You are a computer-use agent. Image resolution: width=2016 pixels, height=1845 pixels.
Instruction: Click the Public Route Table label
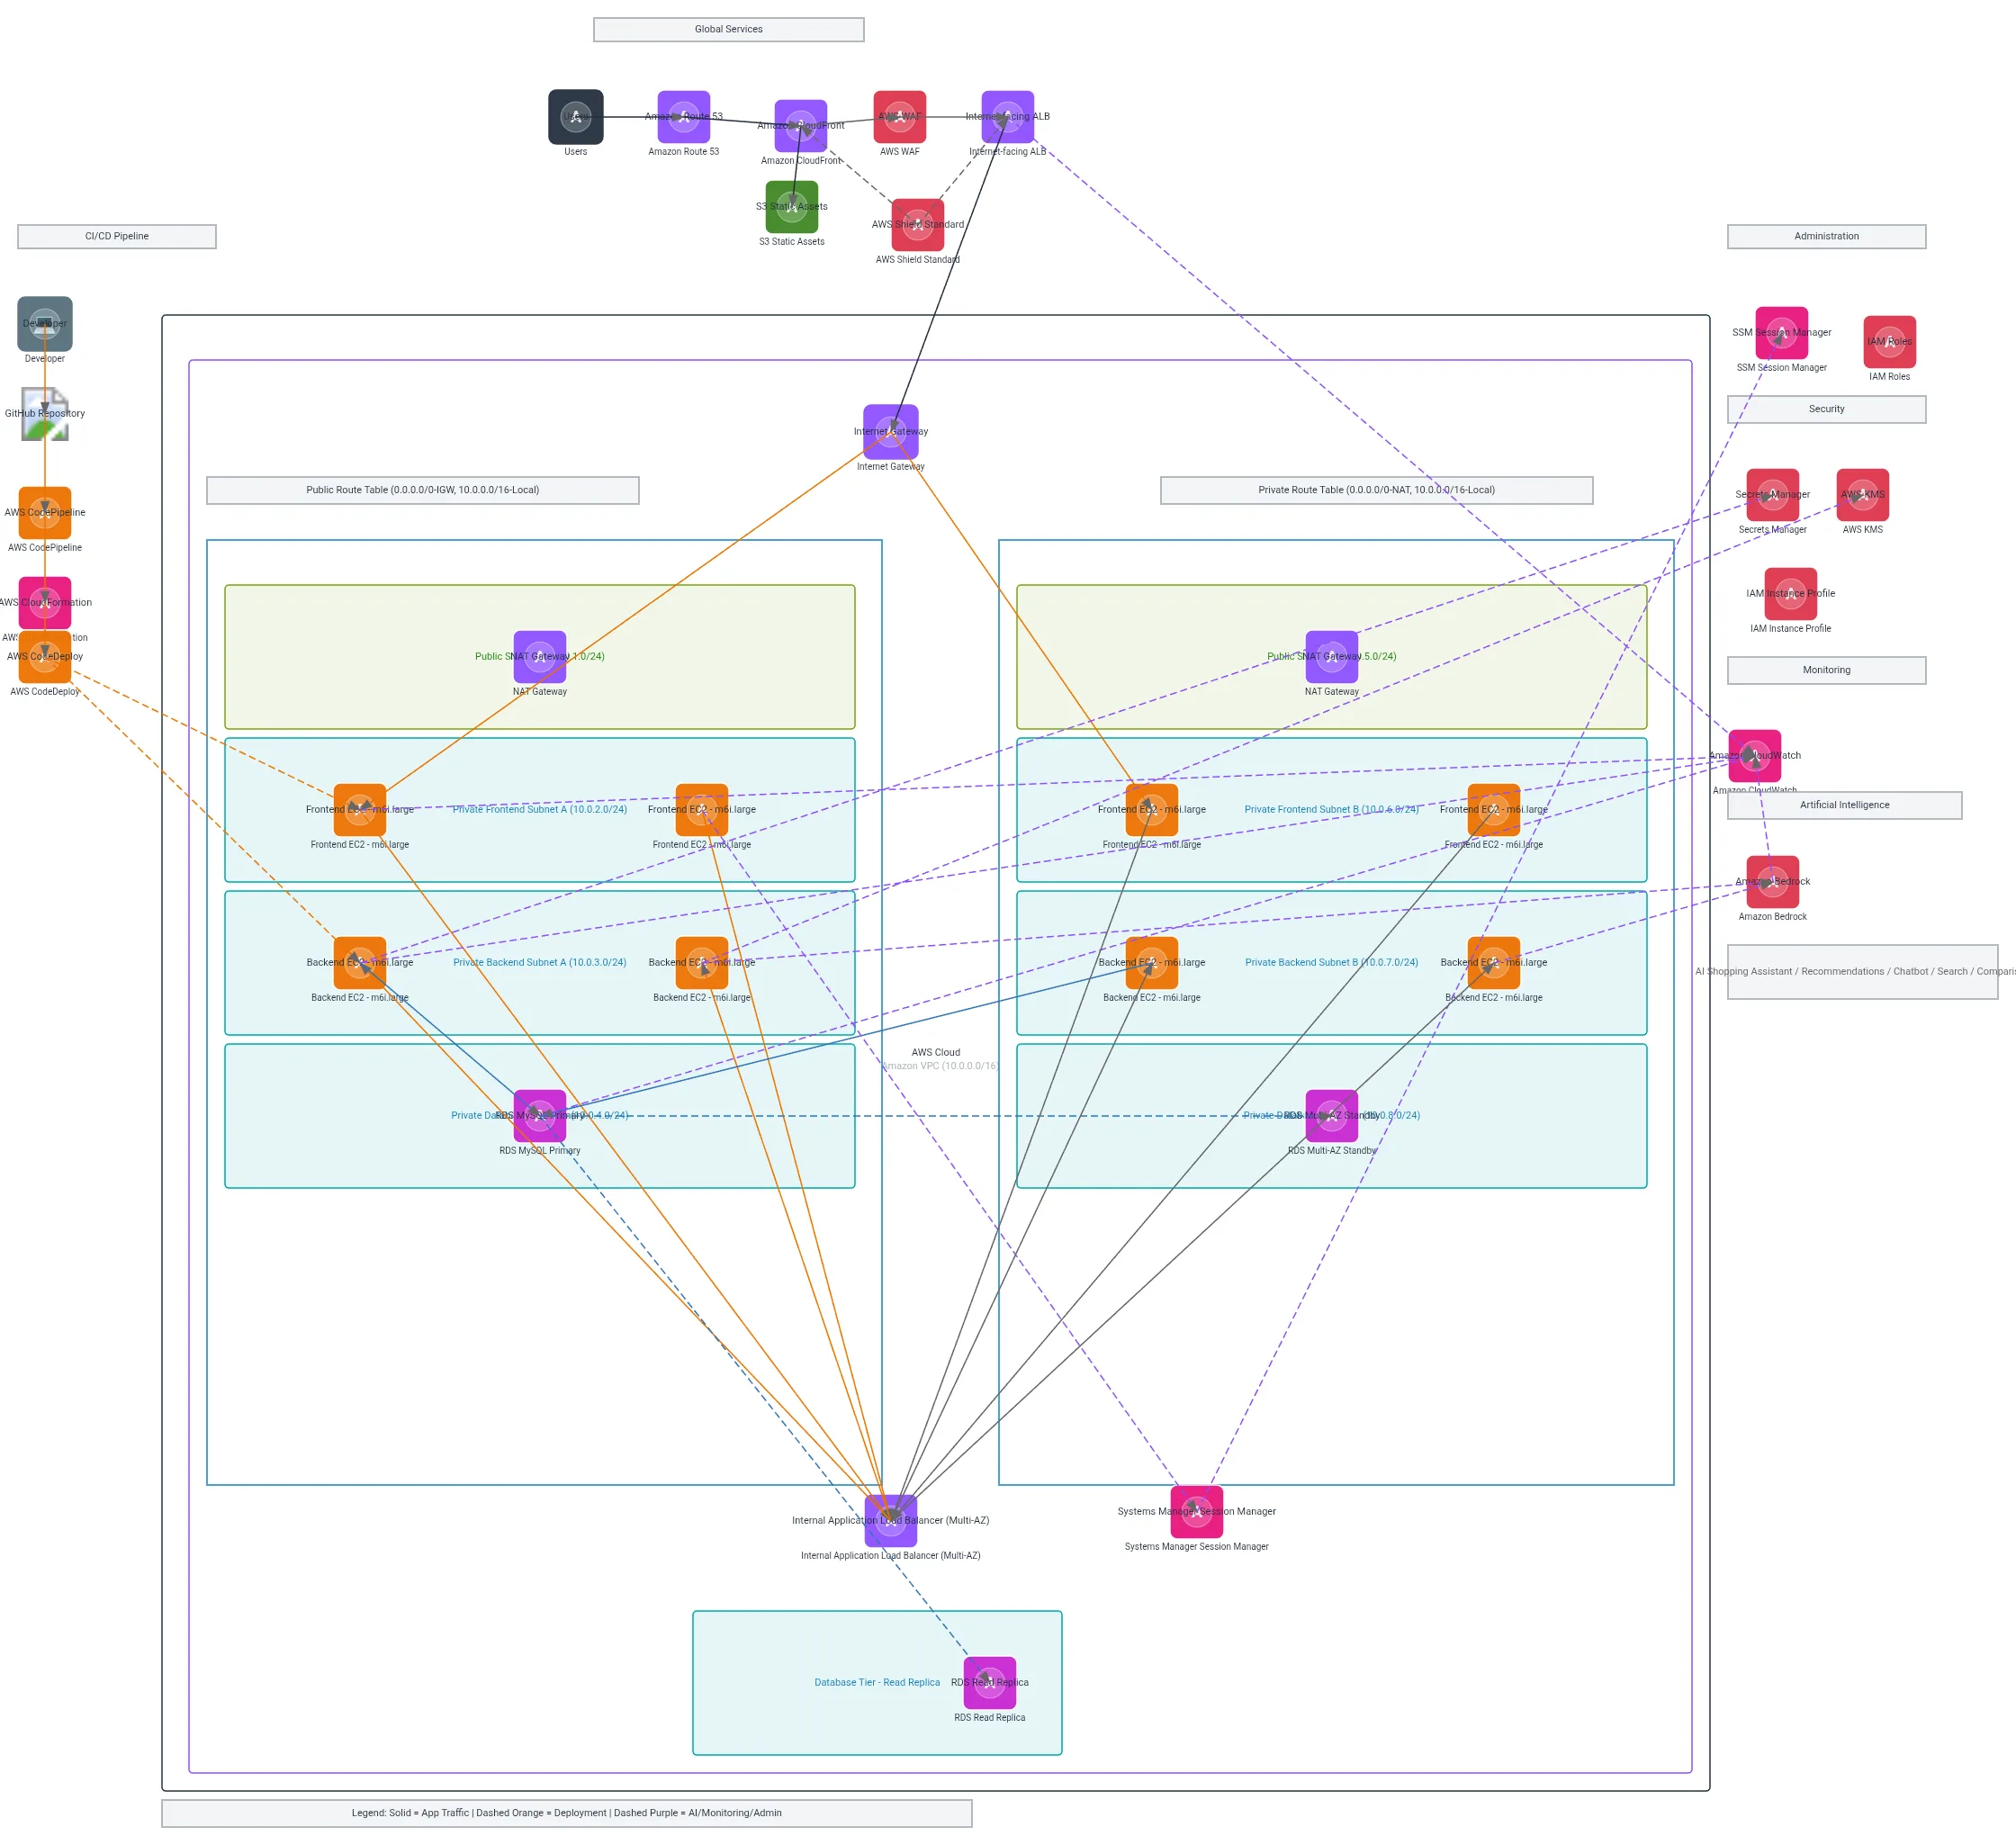[422, 490]
